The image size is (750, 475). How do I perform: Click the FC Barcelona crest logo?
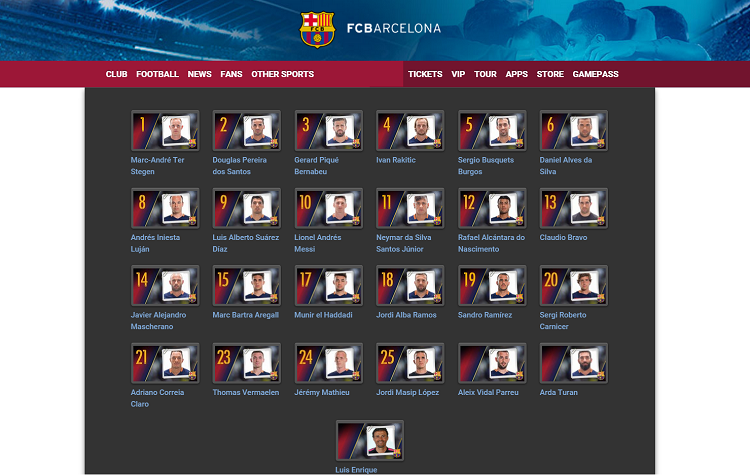click(x=317, y=29)
